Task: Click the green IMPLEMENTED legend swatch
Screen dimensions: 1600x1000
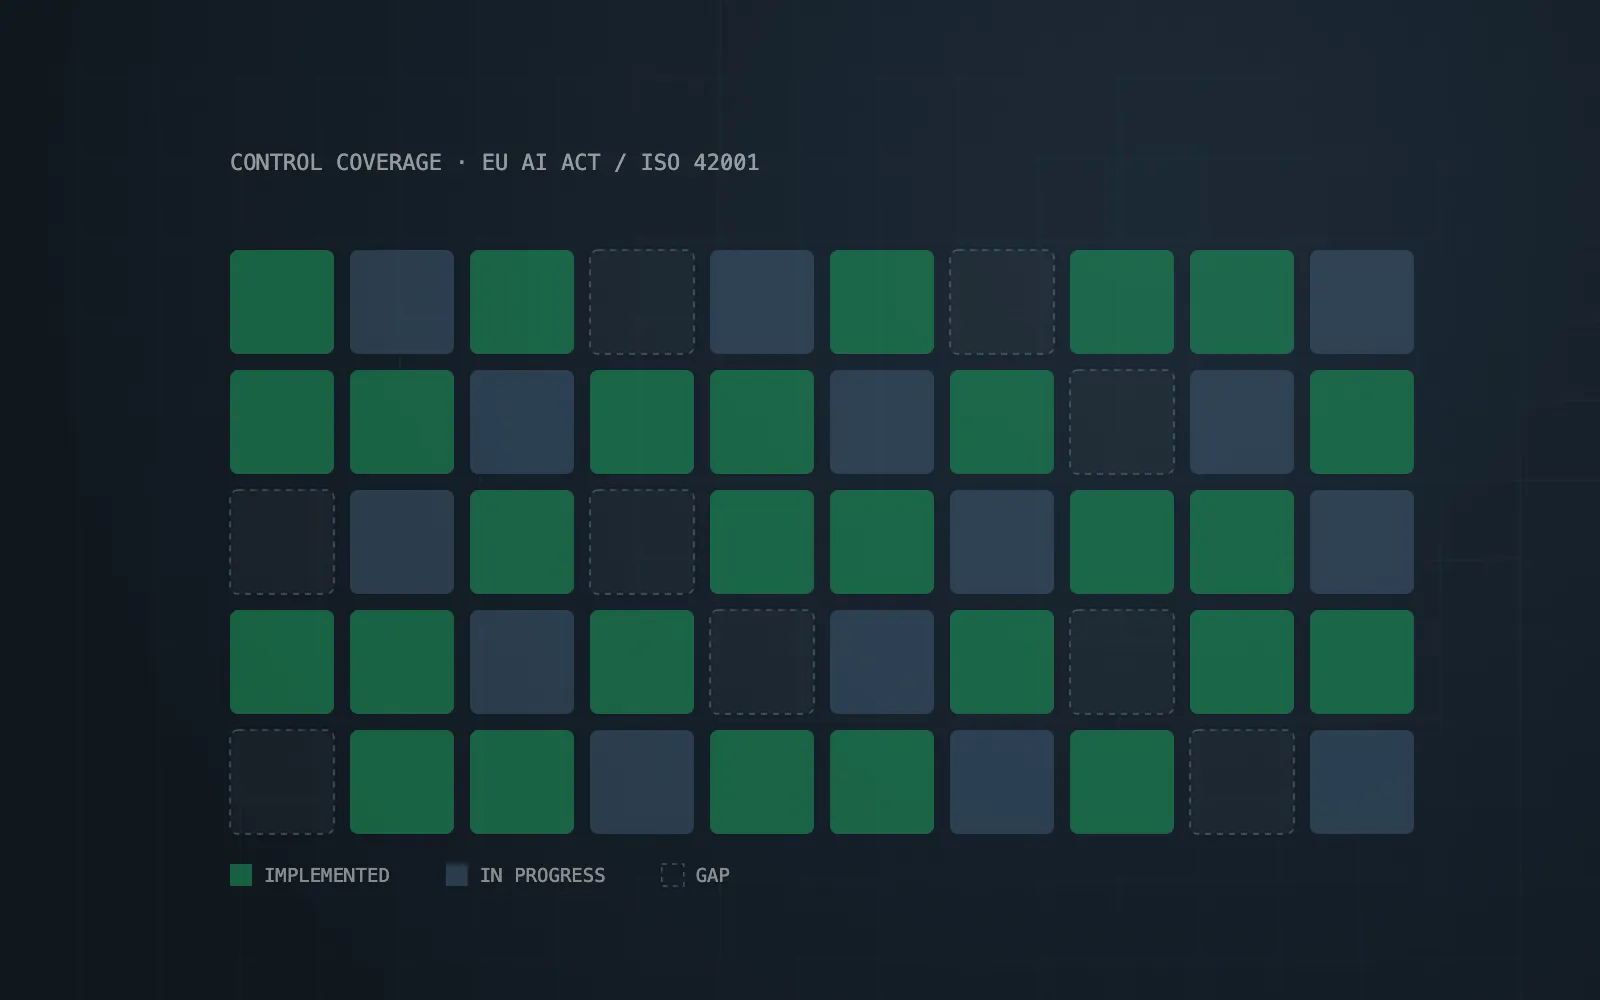Action: click(241, 875)
